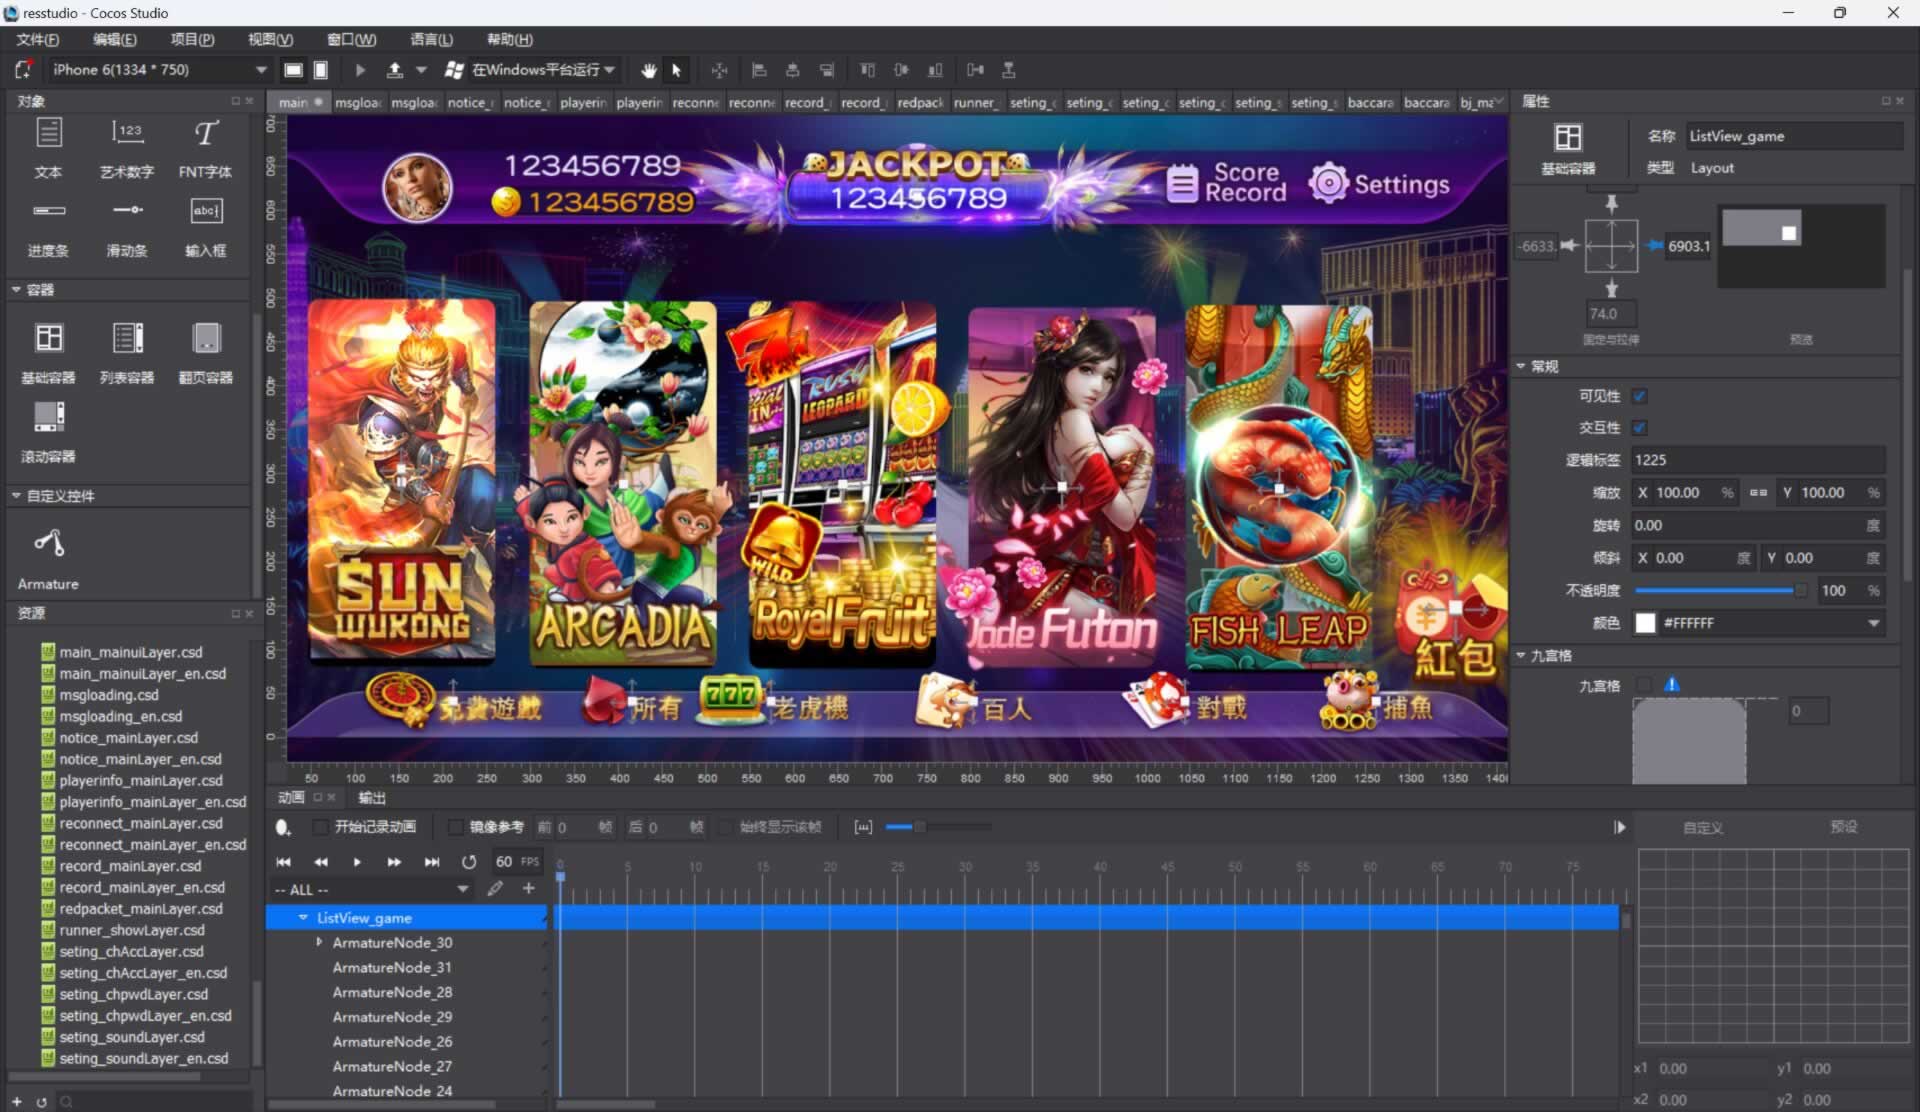Viewport: 1920px width, 1112px height.
Task: Click the #FFFFFF color swatch
Action: point(1645,623)
